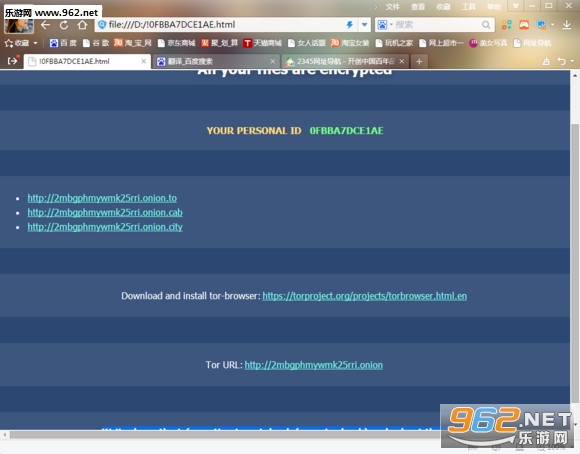
Task: Open the colorful apps grid icon in toolbar
Action: [506, 25]
